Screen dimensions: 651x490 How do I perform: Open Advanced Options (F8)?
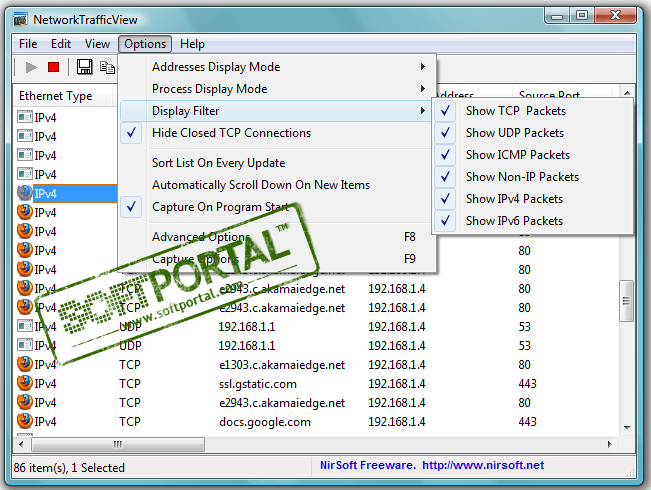point(277,237)
